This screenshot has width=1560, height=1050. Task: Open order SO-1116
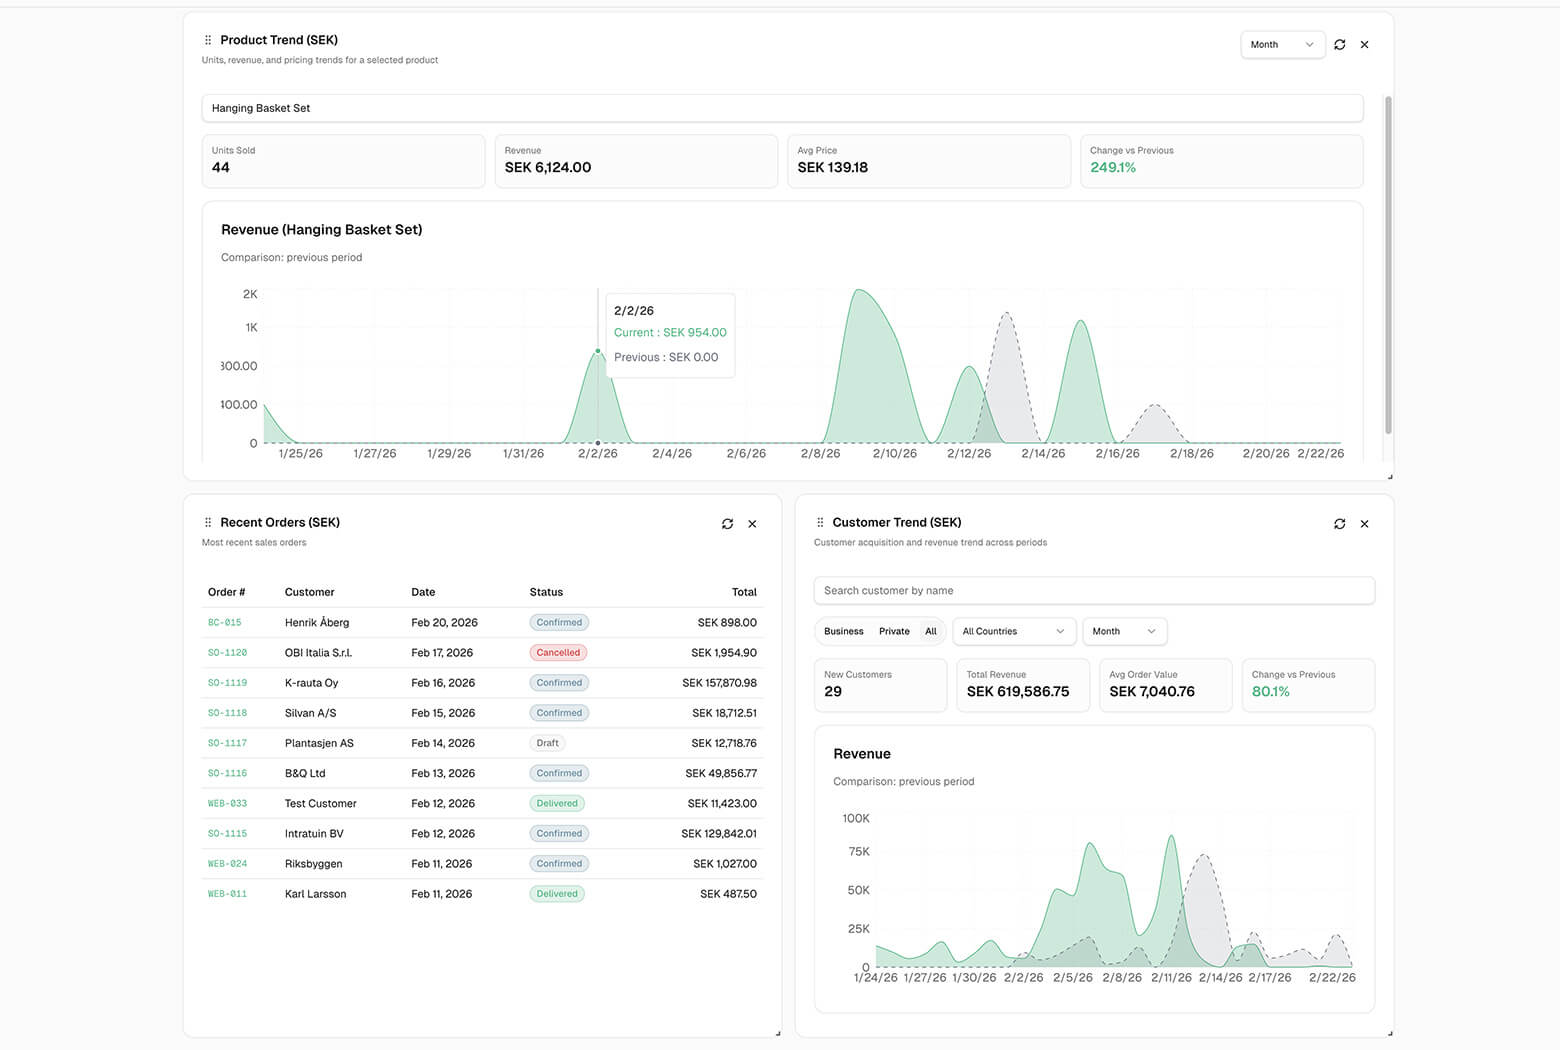click(x=227, y=773)
